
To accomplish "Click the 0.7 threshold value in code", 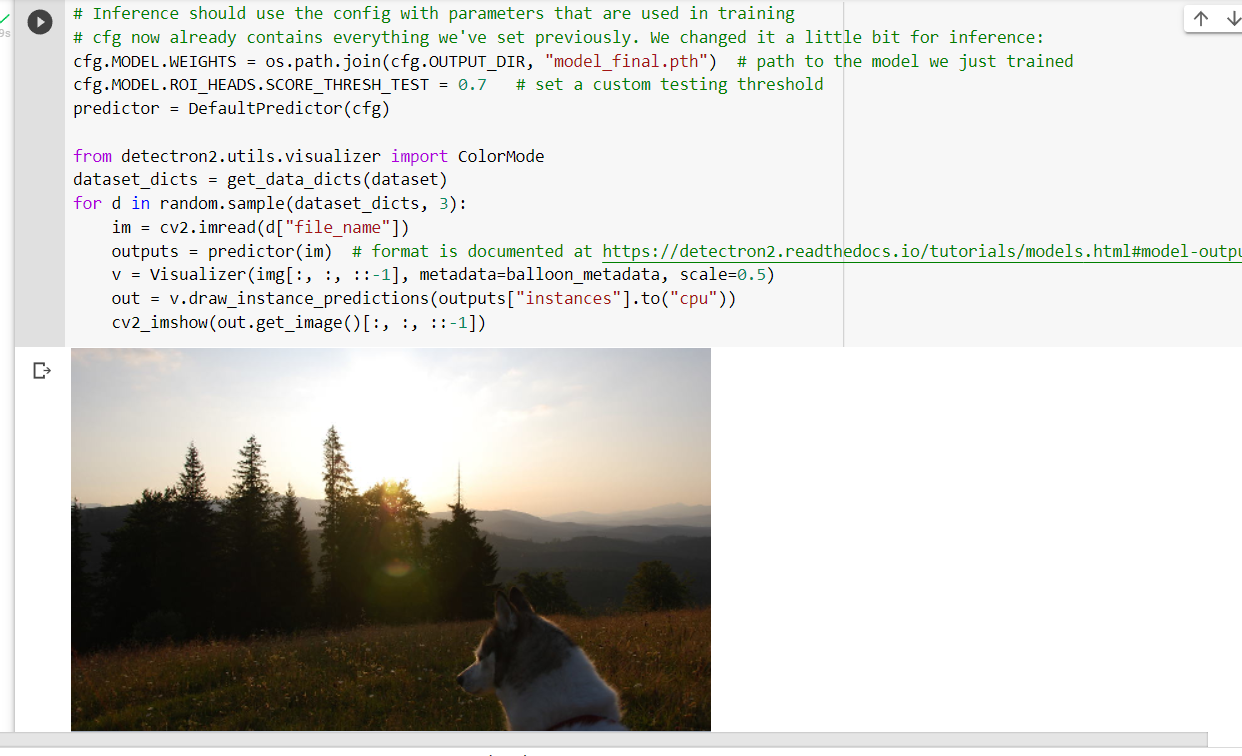I will point(472,85).
